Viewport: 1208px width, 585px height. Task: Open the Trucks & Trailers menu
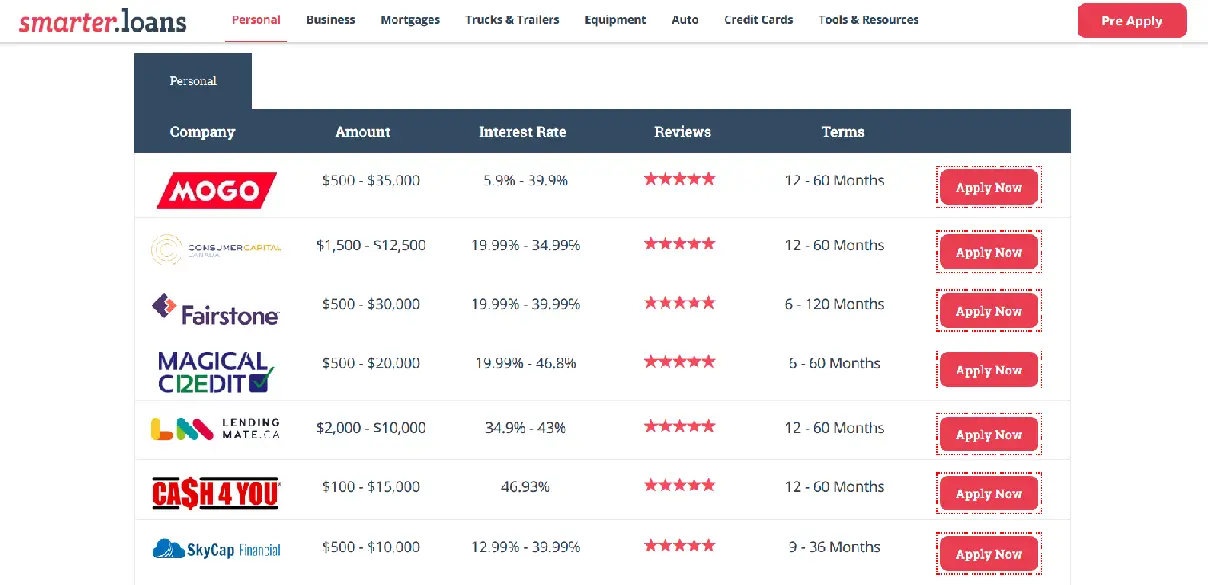512,20
